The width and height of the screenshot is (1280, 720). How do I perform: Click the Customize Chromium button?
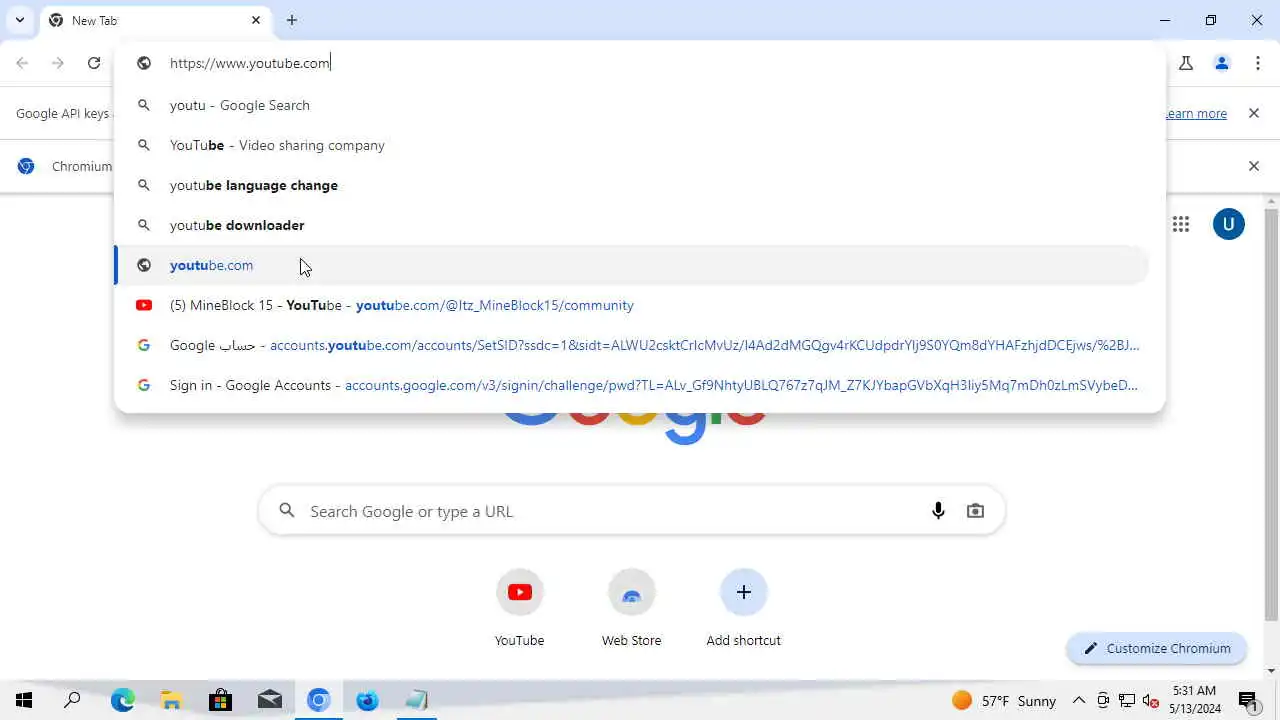click(x=1157, y=648)
